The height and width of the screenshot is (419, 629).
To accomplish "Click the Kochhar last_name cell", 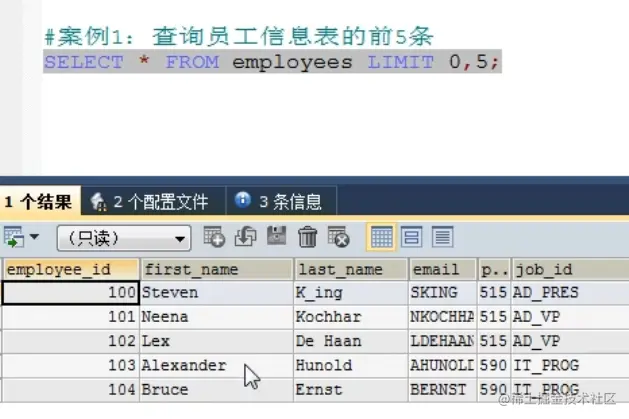I will (x=351, y=317).
